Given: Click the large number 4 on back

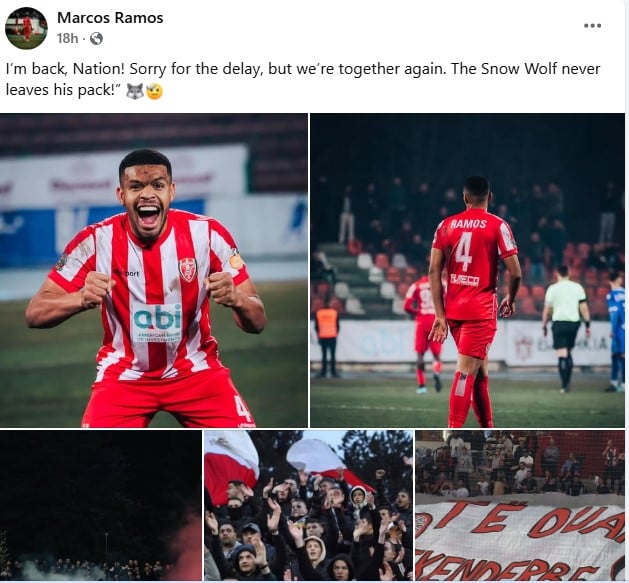Looking at the screenshot, I should pos(463,252).
